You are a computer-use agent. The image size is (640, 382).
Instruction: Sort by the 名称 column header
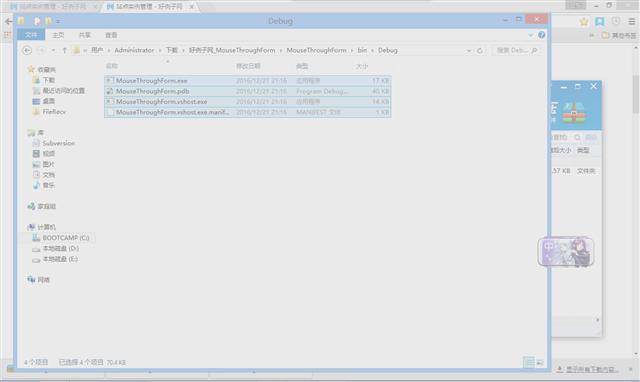coord(111,66)
